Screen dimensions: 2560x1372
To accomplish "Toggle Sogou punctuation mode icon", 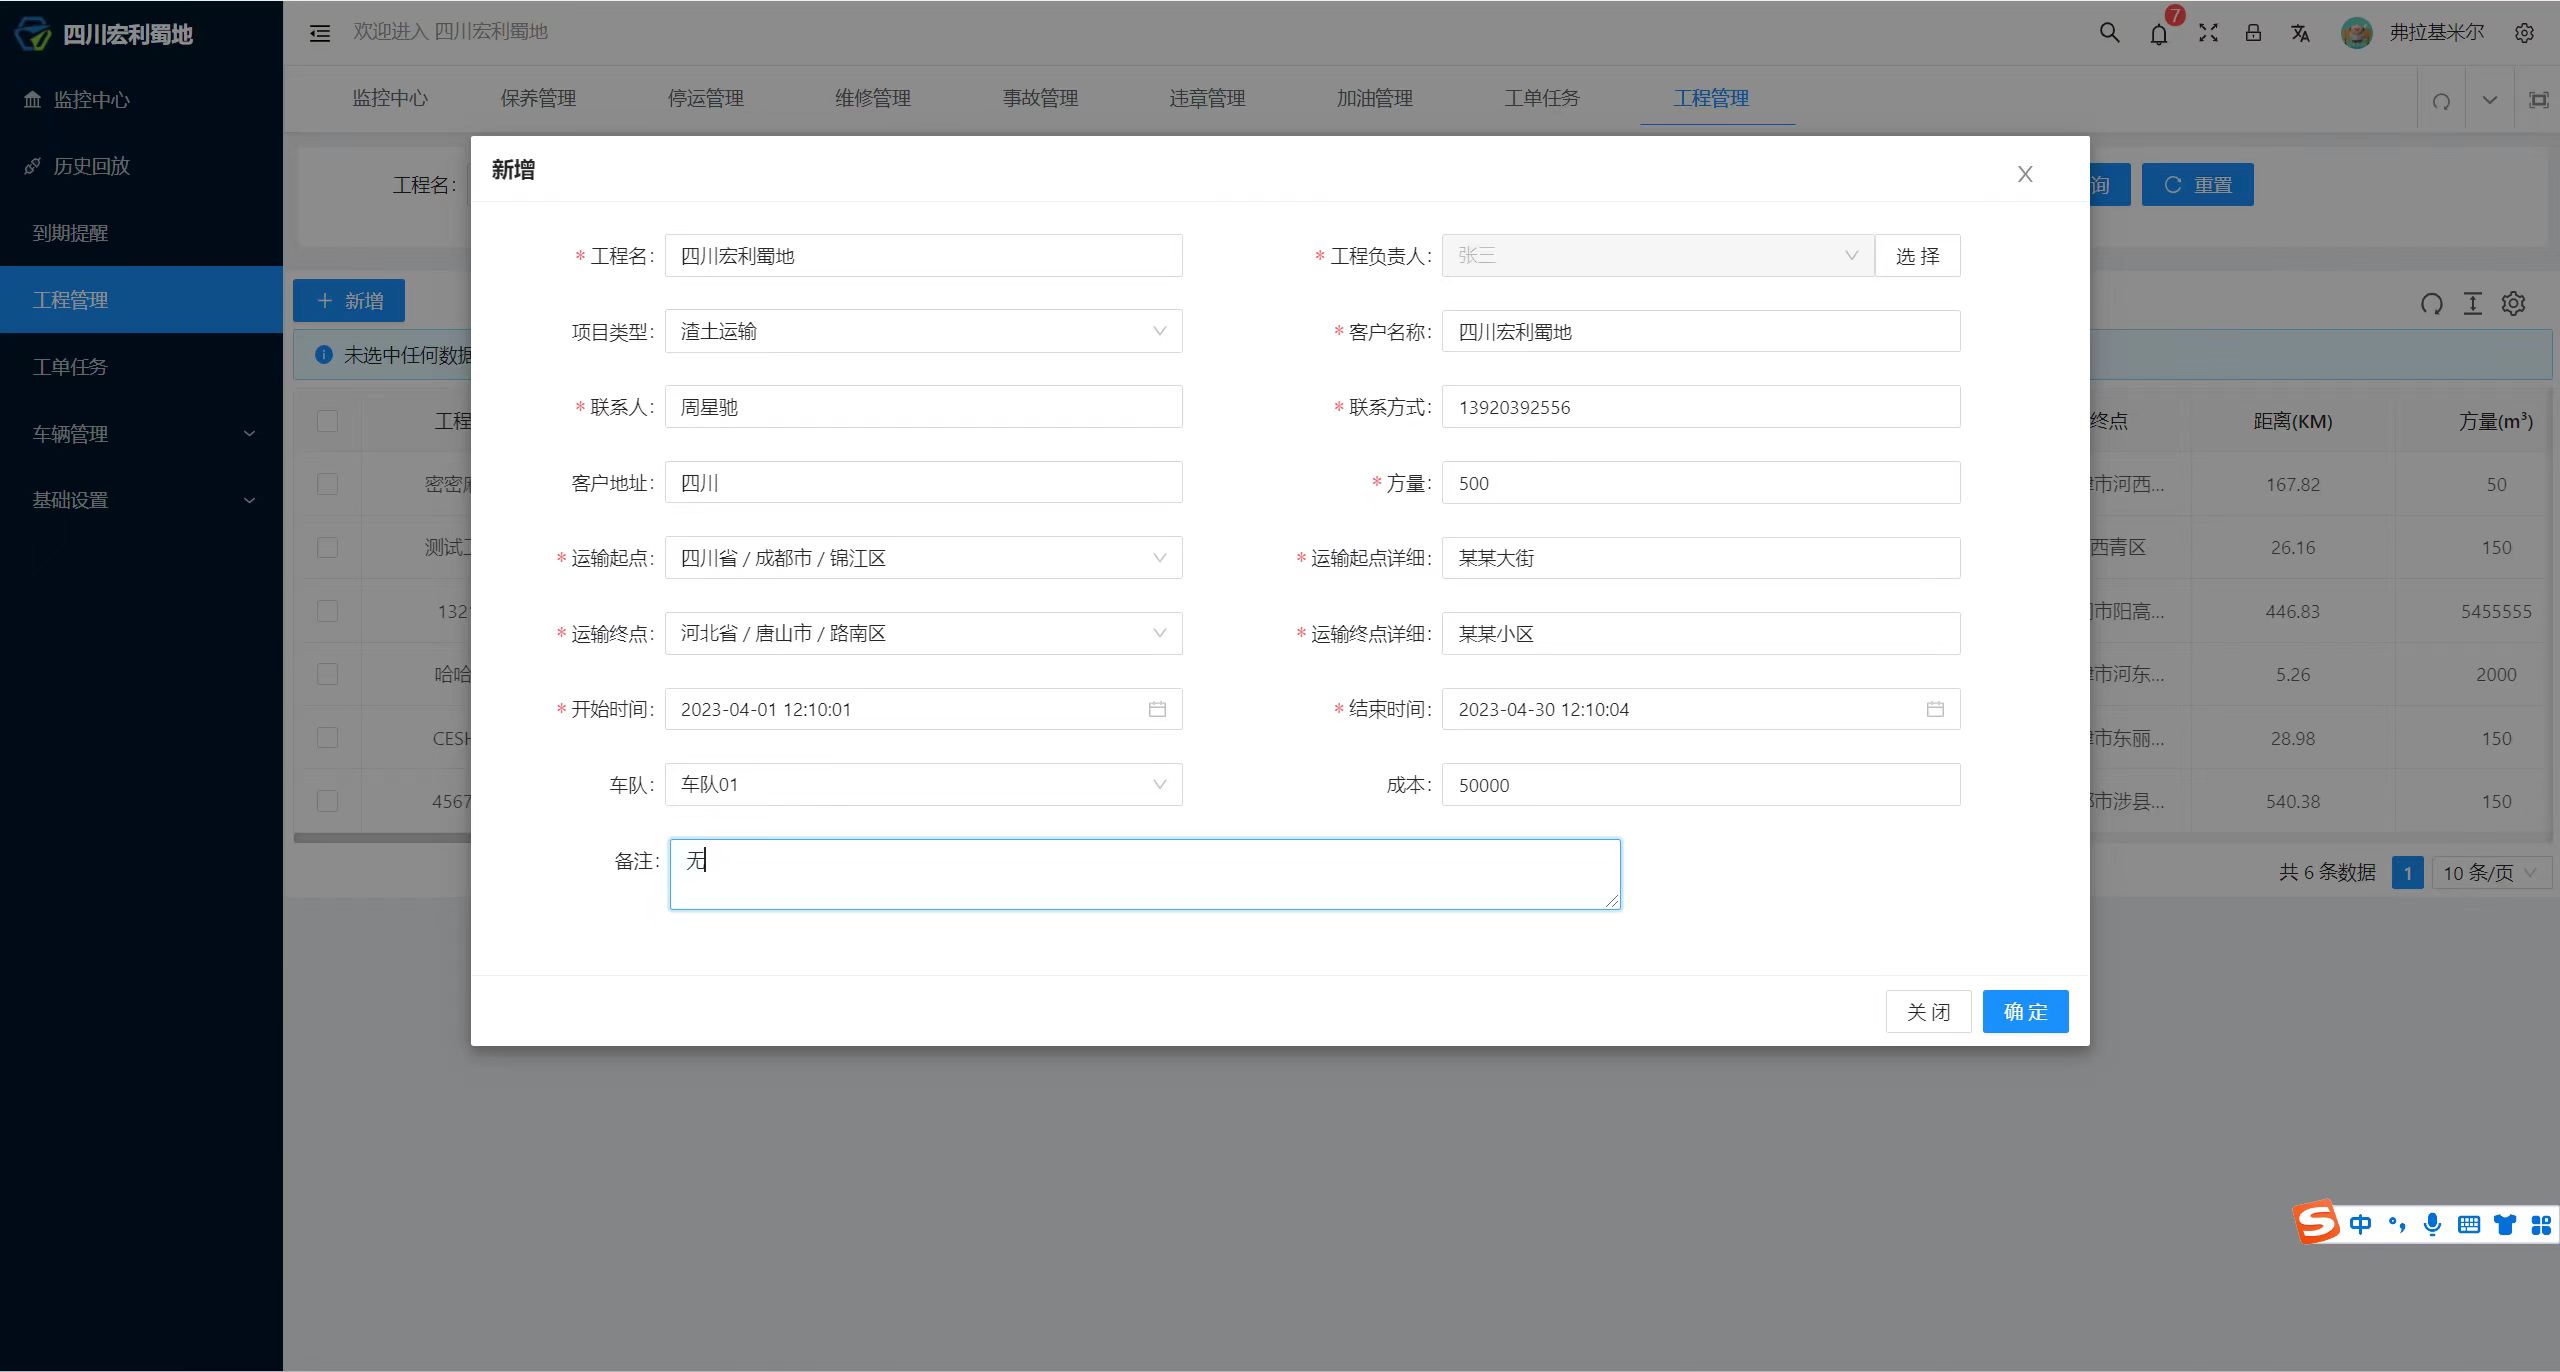I will [x=2397, y=1224].
